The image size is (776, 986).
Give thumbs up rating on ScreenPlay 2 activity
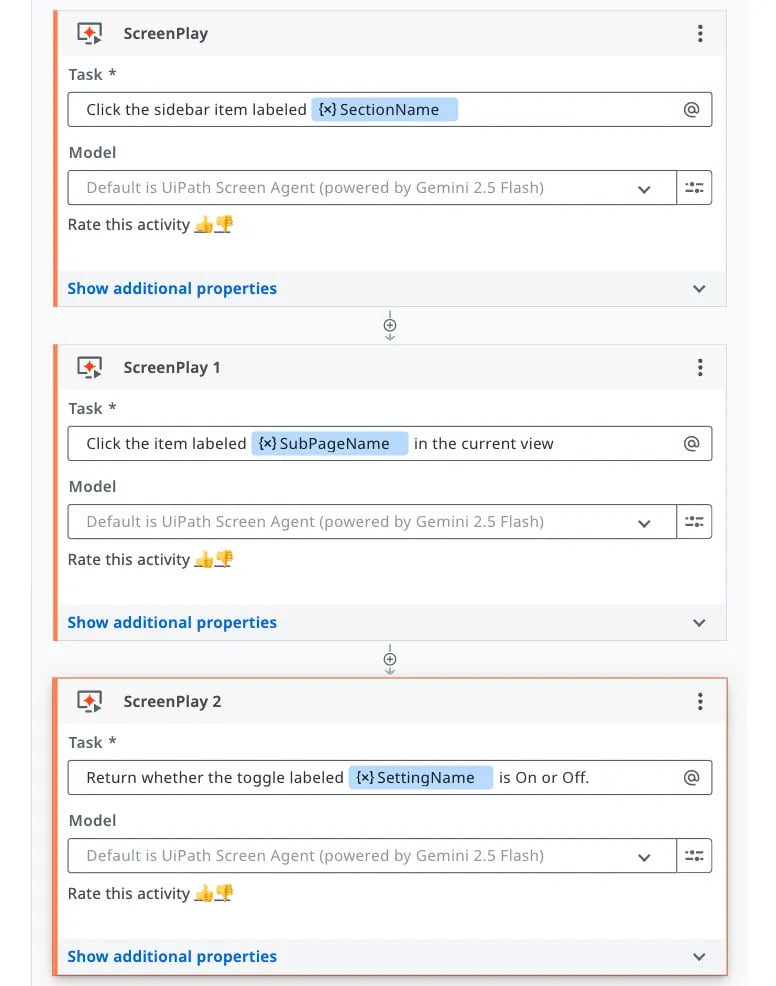point(204,893)
